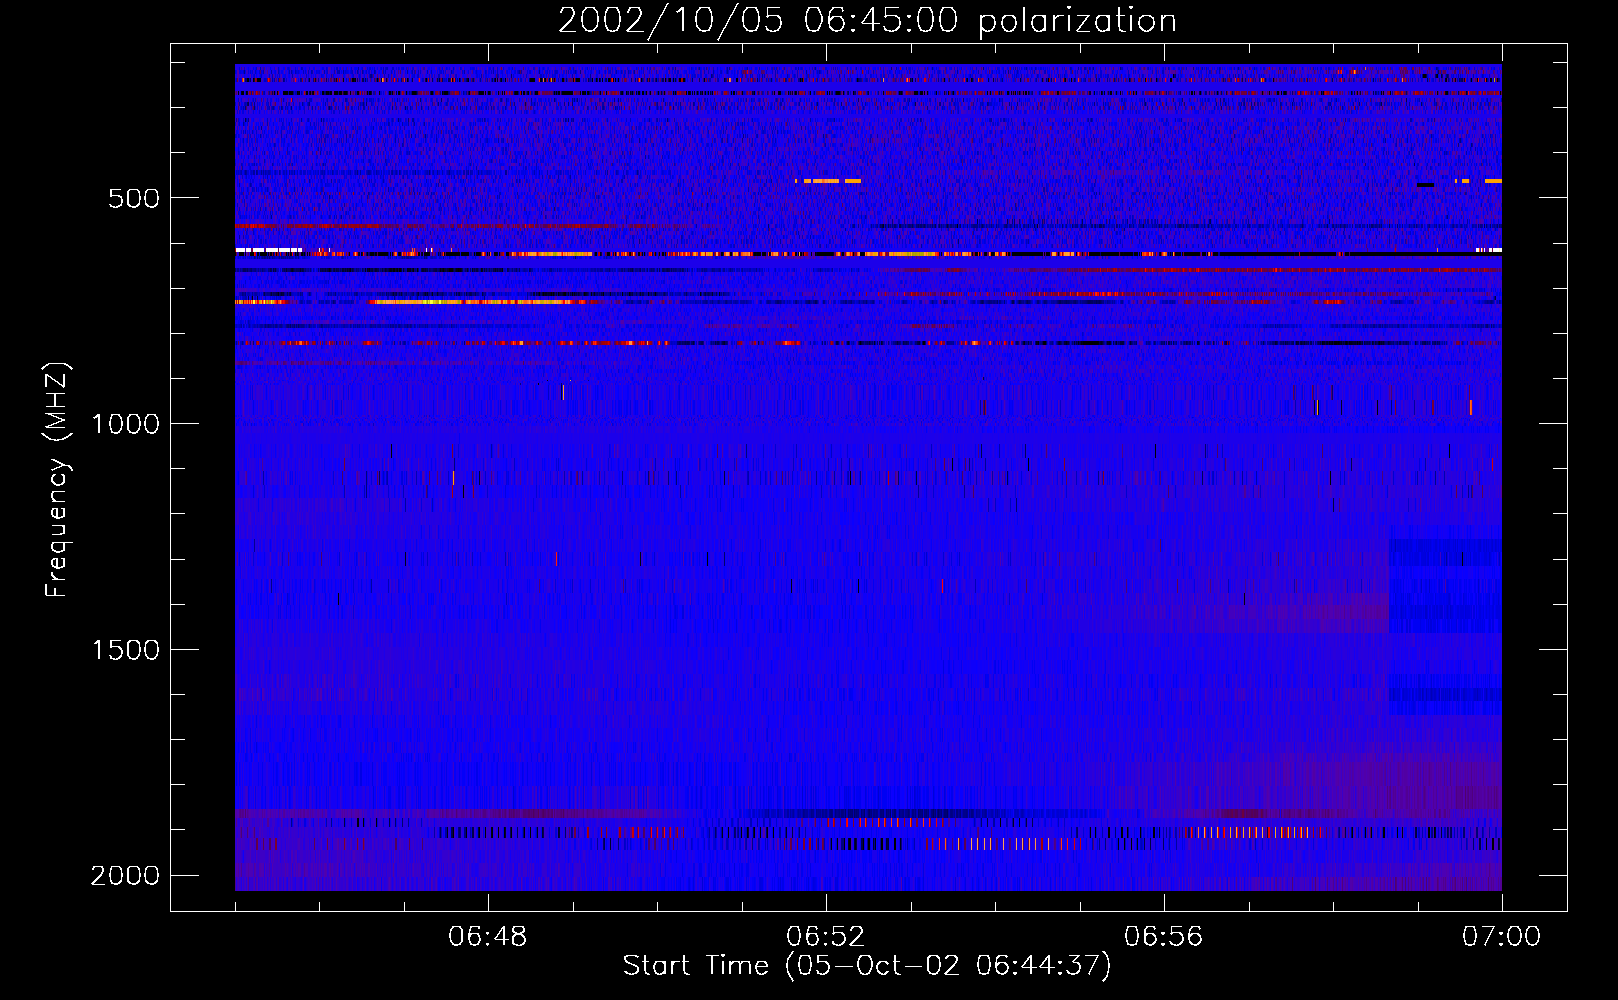Click the 1500 frequency tick label

tap(125, 650)
